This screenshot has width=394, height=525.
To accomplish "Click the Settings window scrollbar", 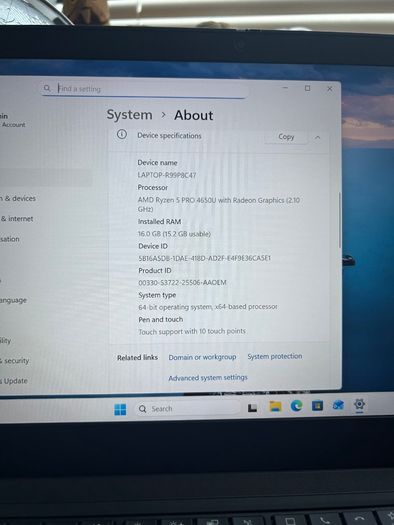I will coord(339,220).
